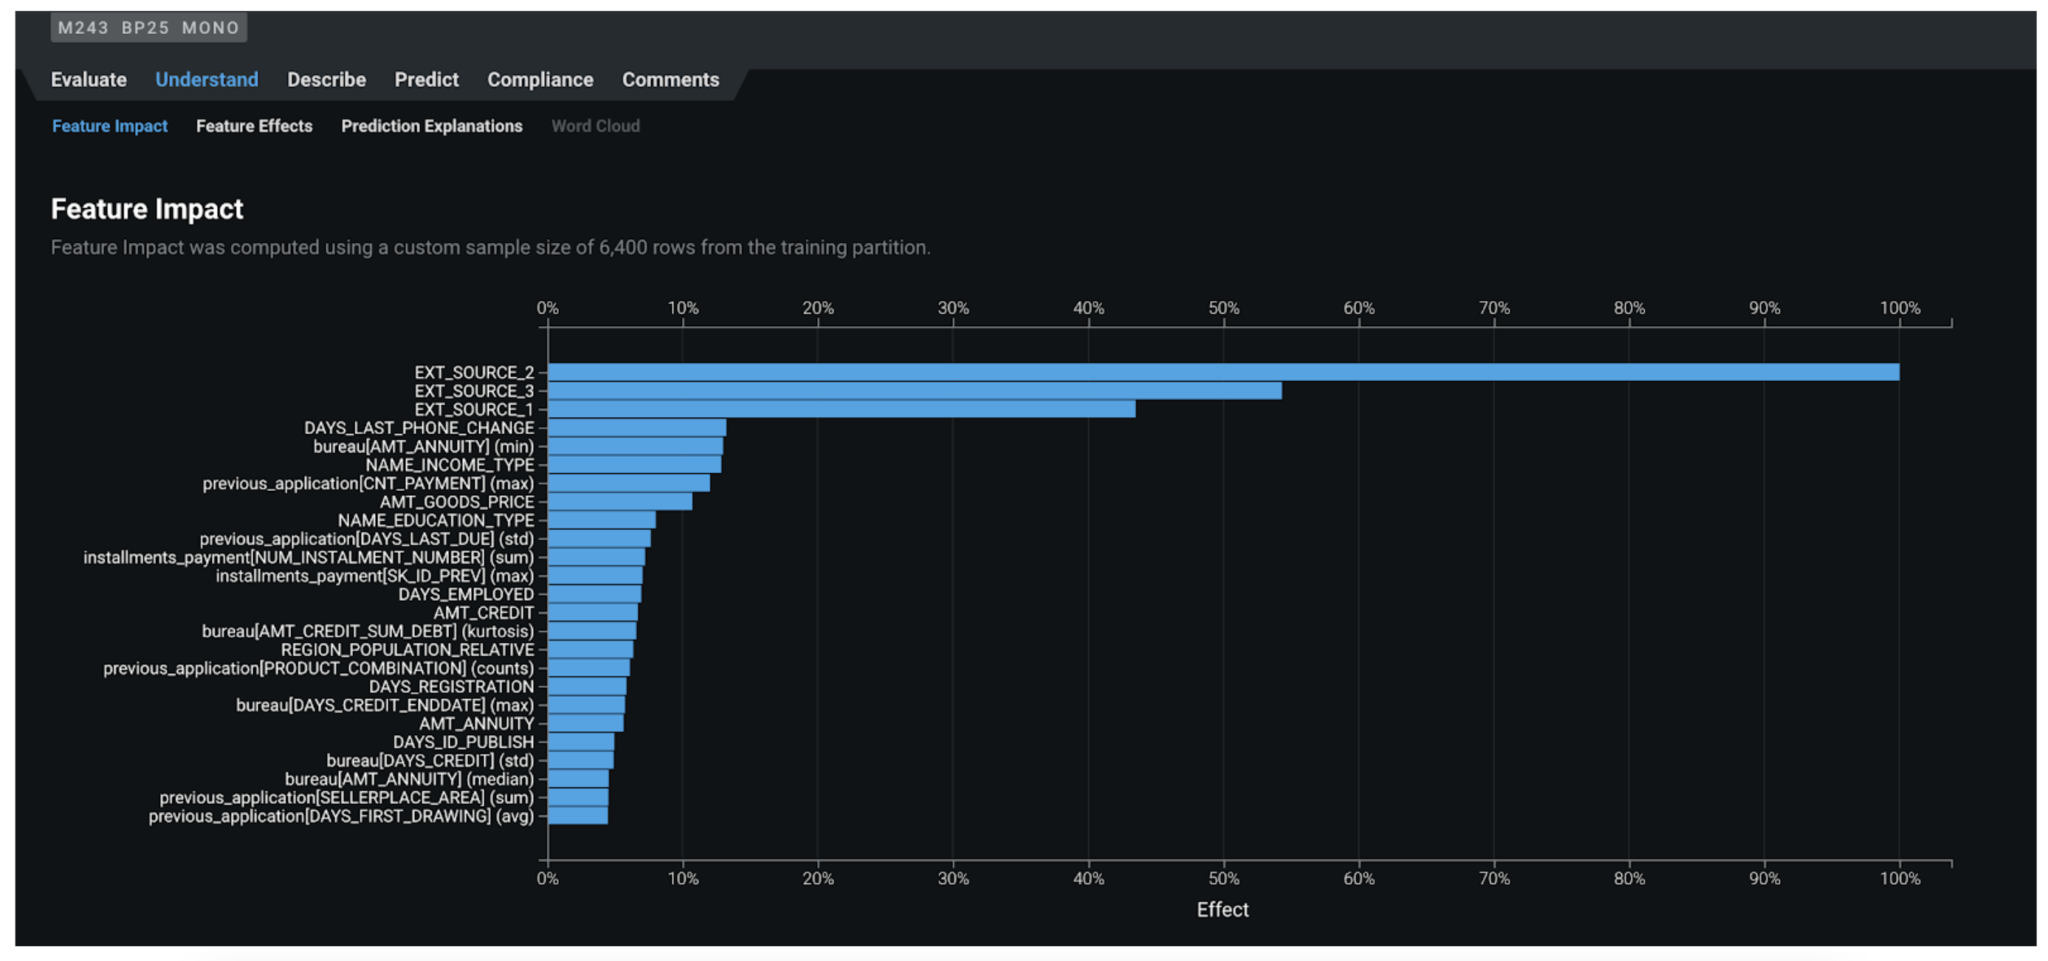2048x961 pixels.
Task: Open the Feature Effects sub-tab
Action: click(x=254, y=126)
